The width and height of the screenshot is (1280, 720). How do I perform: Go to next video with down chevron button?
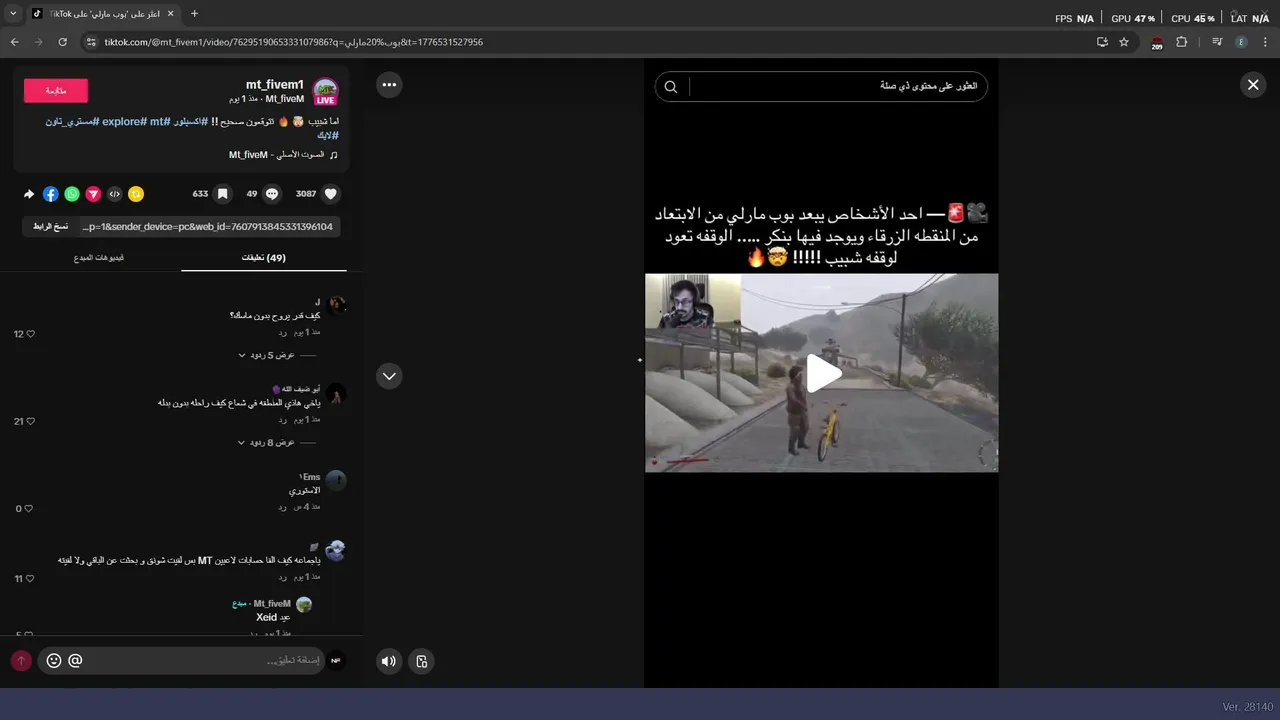tap(389, 376)
